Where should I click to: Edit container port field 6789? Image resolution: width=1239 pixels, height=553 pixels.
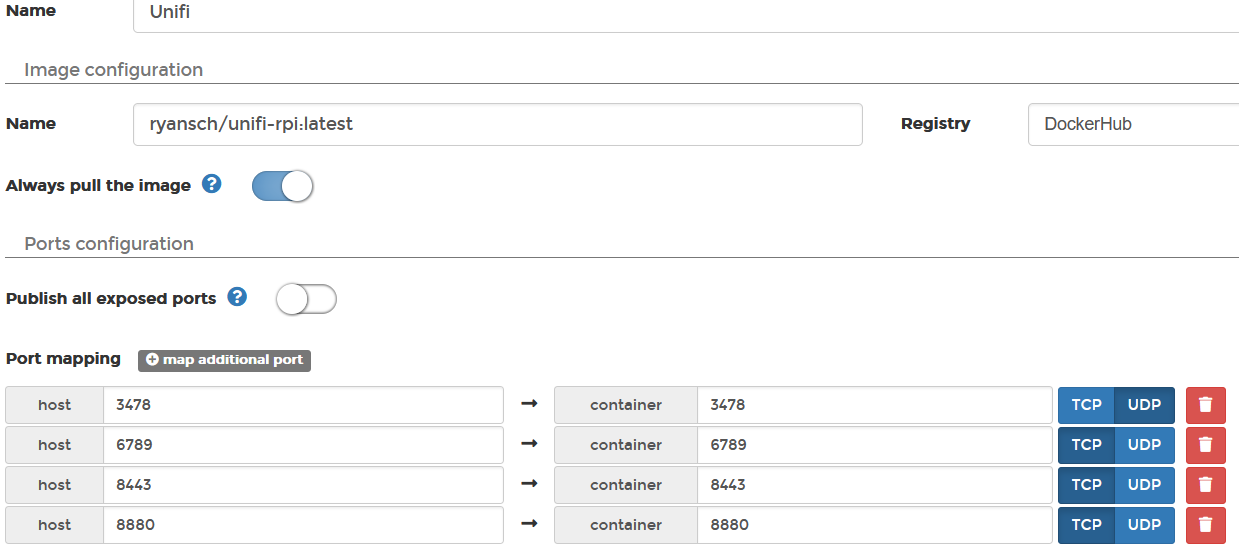click(875, 445)
